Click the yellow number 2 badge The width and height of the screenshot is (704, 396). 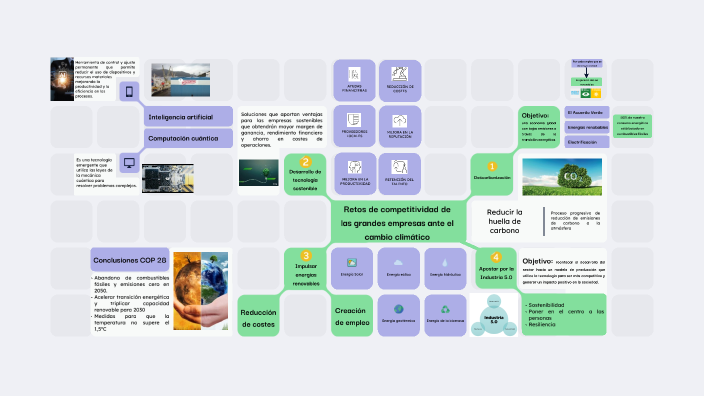point(305,162)
